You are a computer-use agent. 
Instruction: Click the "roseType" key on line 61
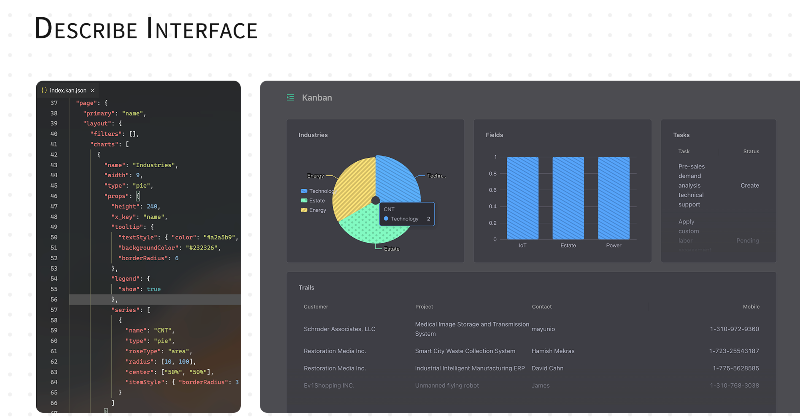(x=144, y=351)
